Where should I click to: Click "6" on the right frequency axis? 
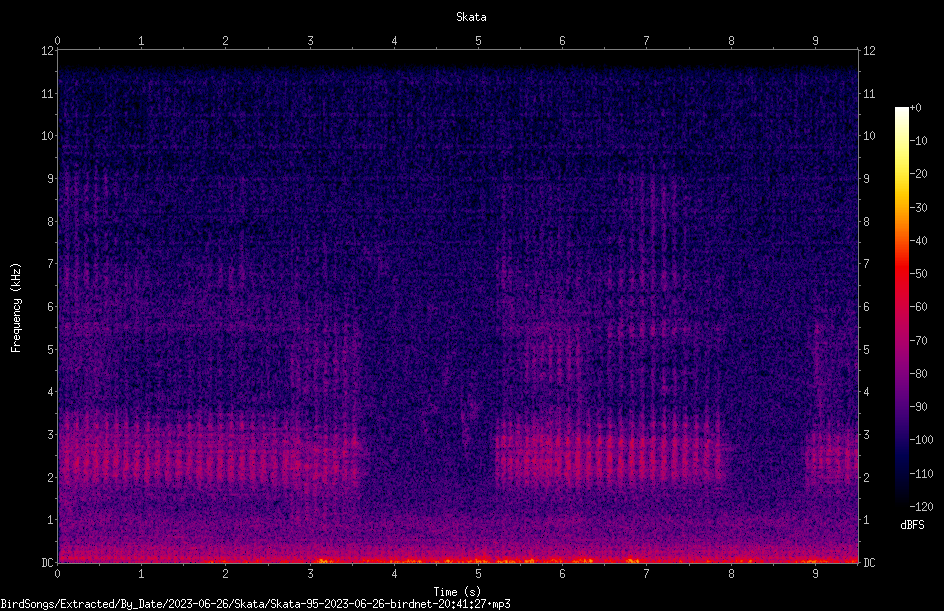pos(866,306)
